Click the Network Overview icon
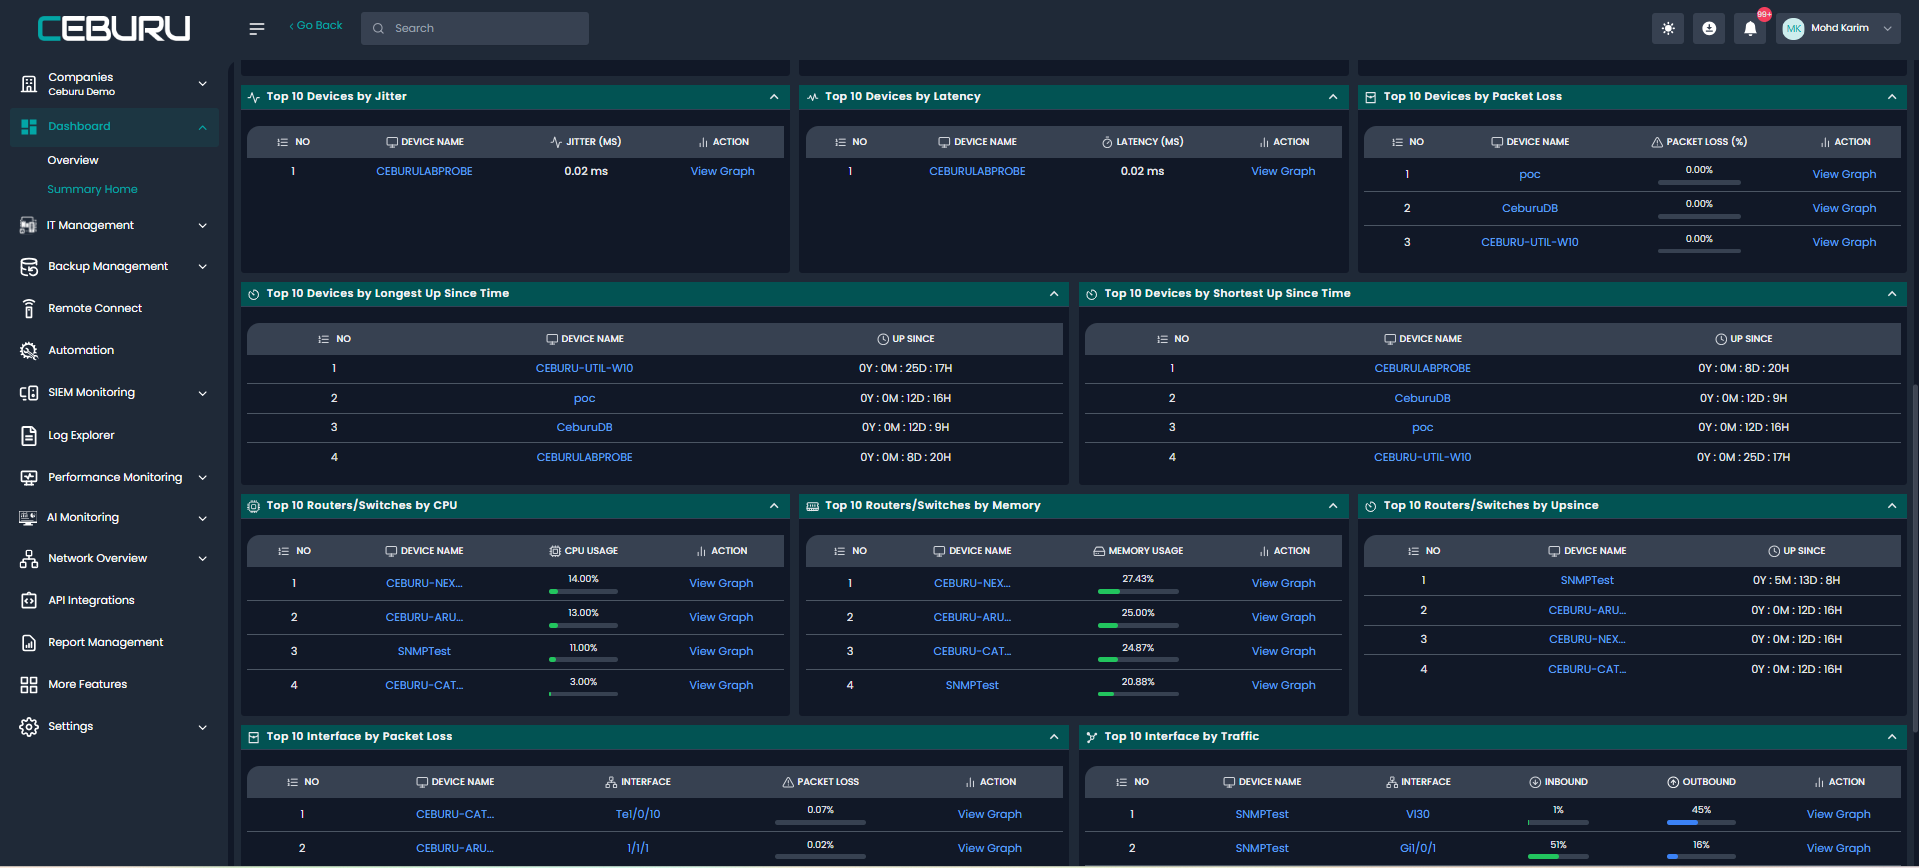This screenshot has height=868, width=1919. [x=29, y=559]
